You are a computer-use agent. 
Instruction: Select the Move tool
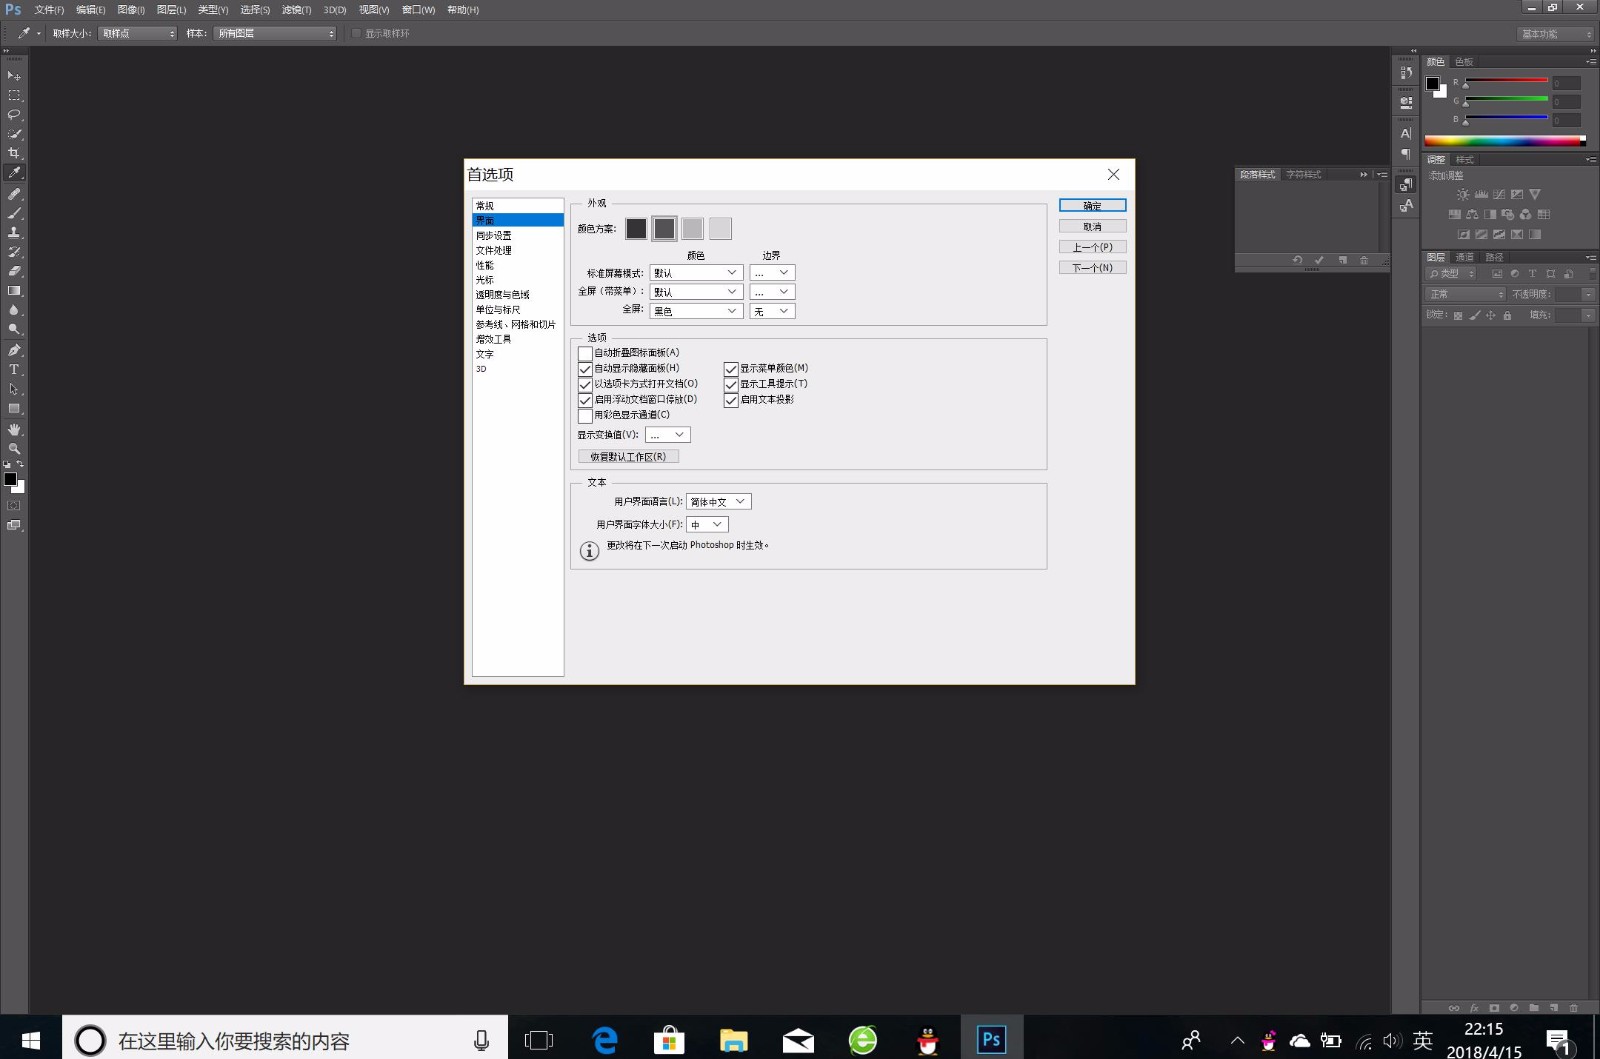pos(14,75)
